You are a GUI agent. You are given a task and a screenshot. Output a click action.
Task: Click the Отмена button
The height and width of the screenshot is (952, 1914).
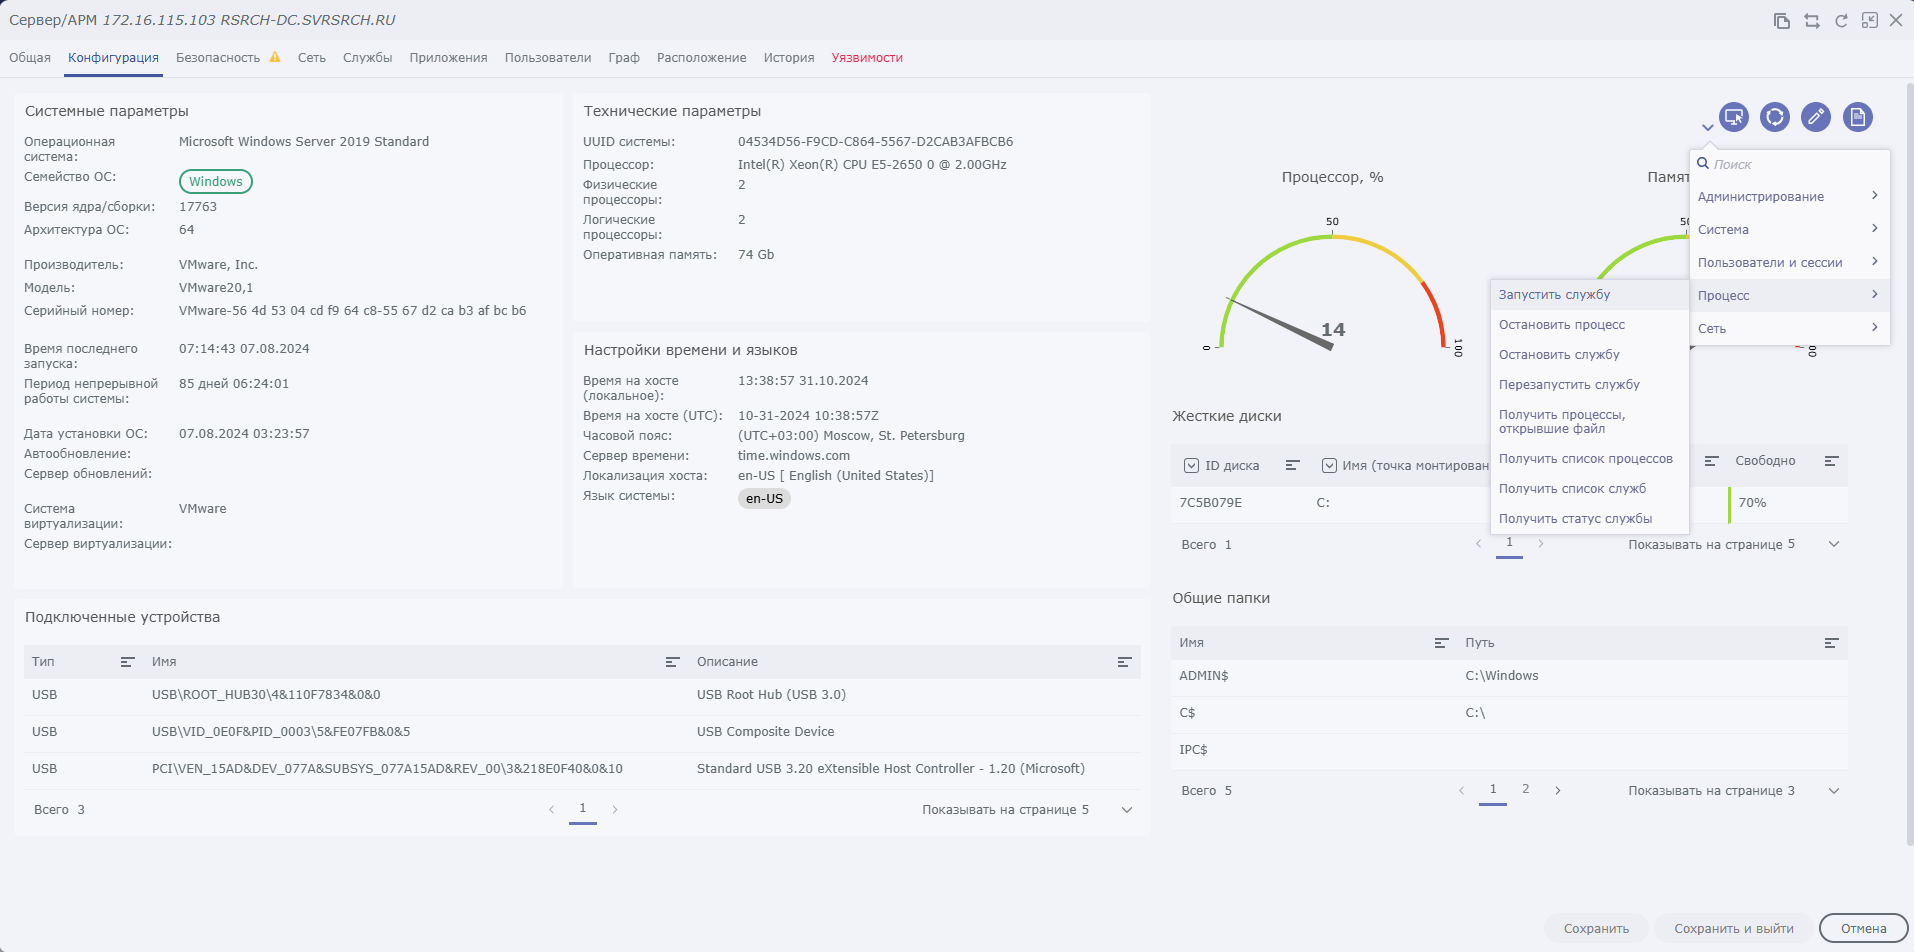(x=1864, y=929)
